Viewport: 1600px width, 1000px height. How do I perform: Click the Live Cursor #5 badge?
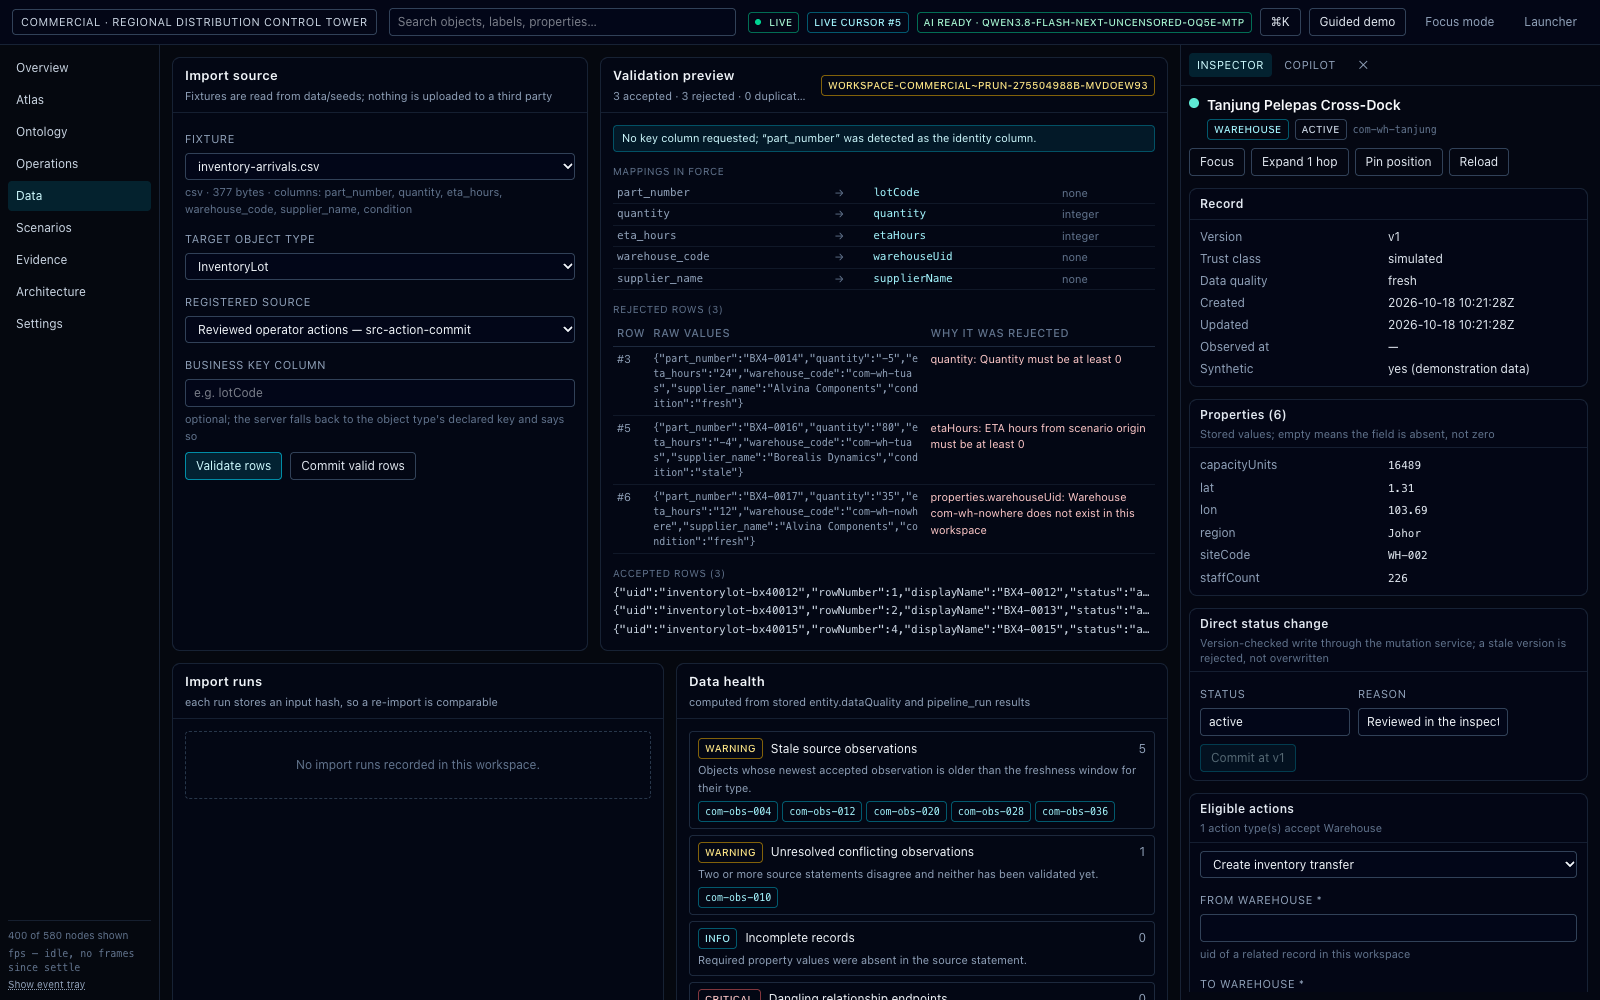pyautogui.click(x=857, y=22)
